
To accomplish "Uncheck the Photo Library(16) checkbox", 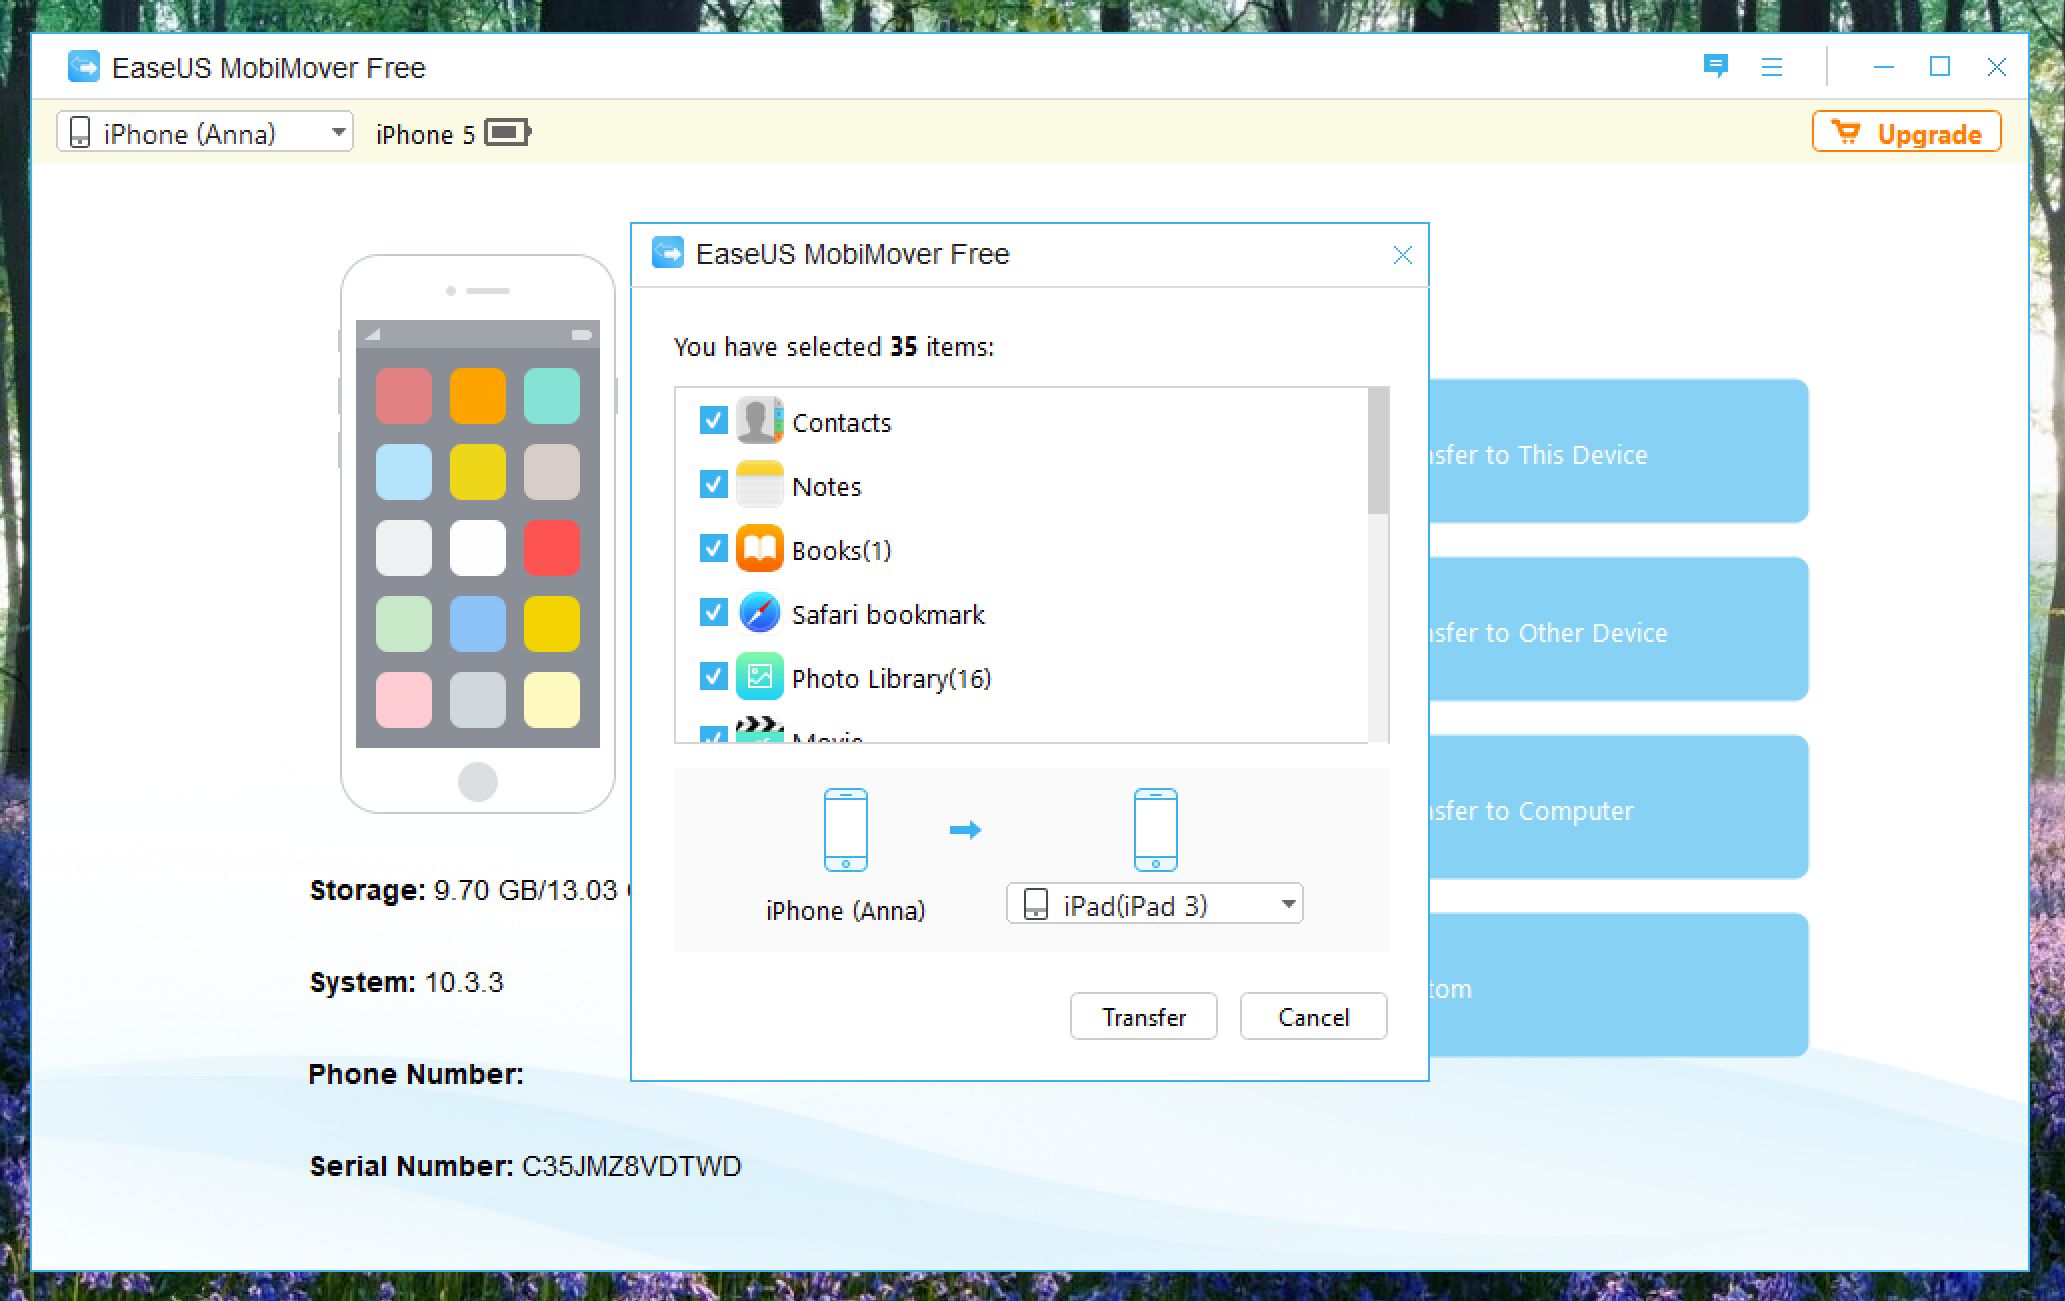I will pyautogui.click(x=713, y=676).
